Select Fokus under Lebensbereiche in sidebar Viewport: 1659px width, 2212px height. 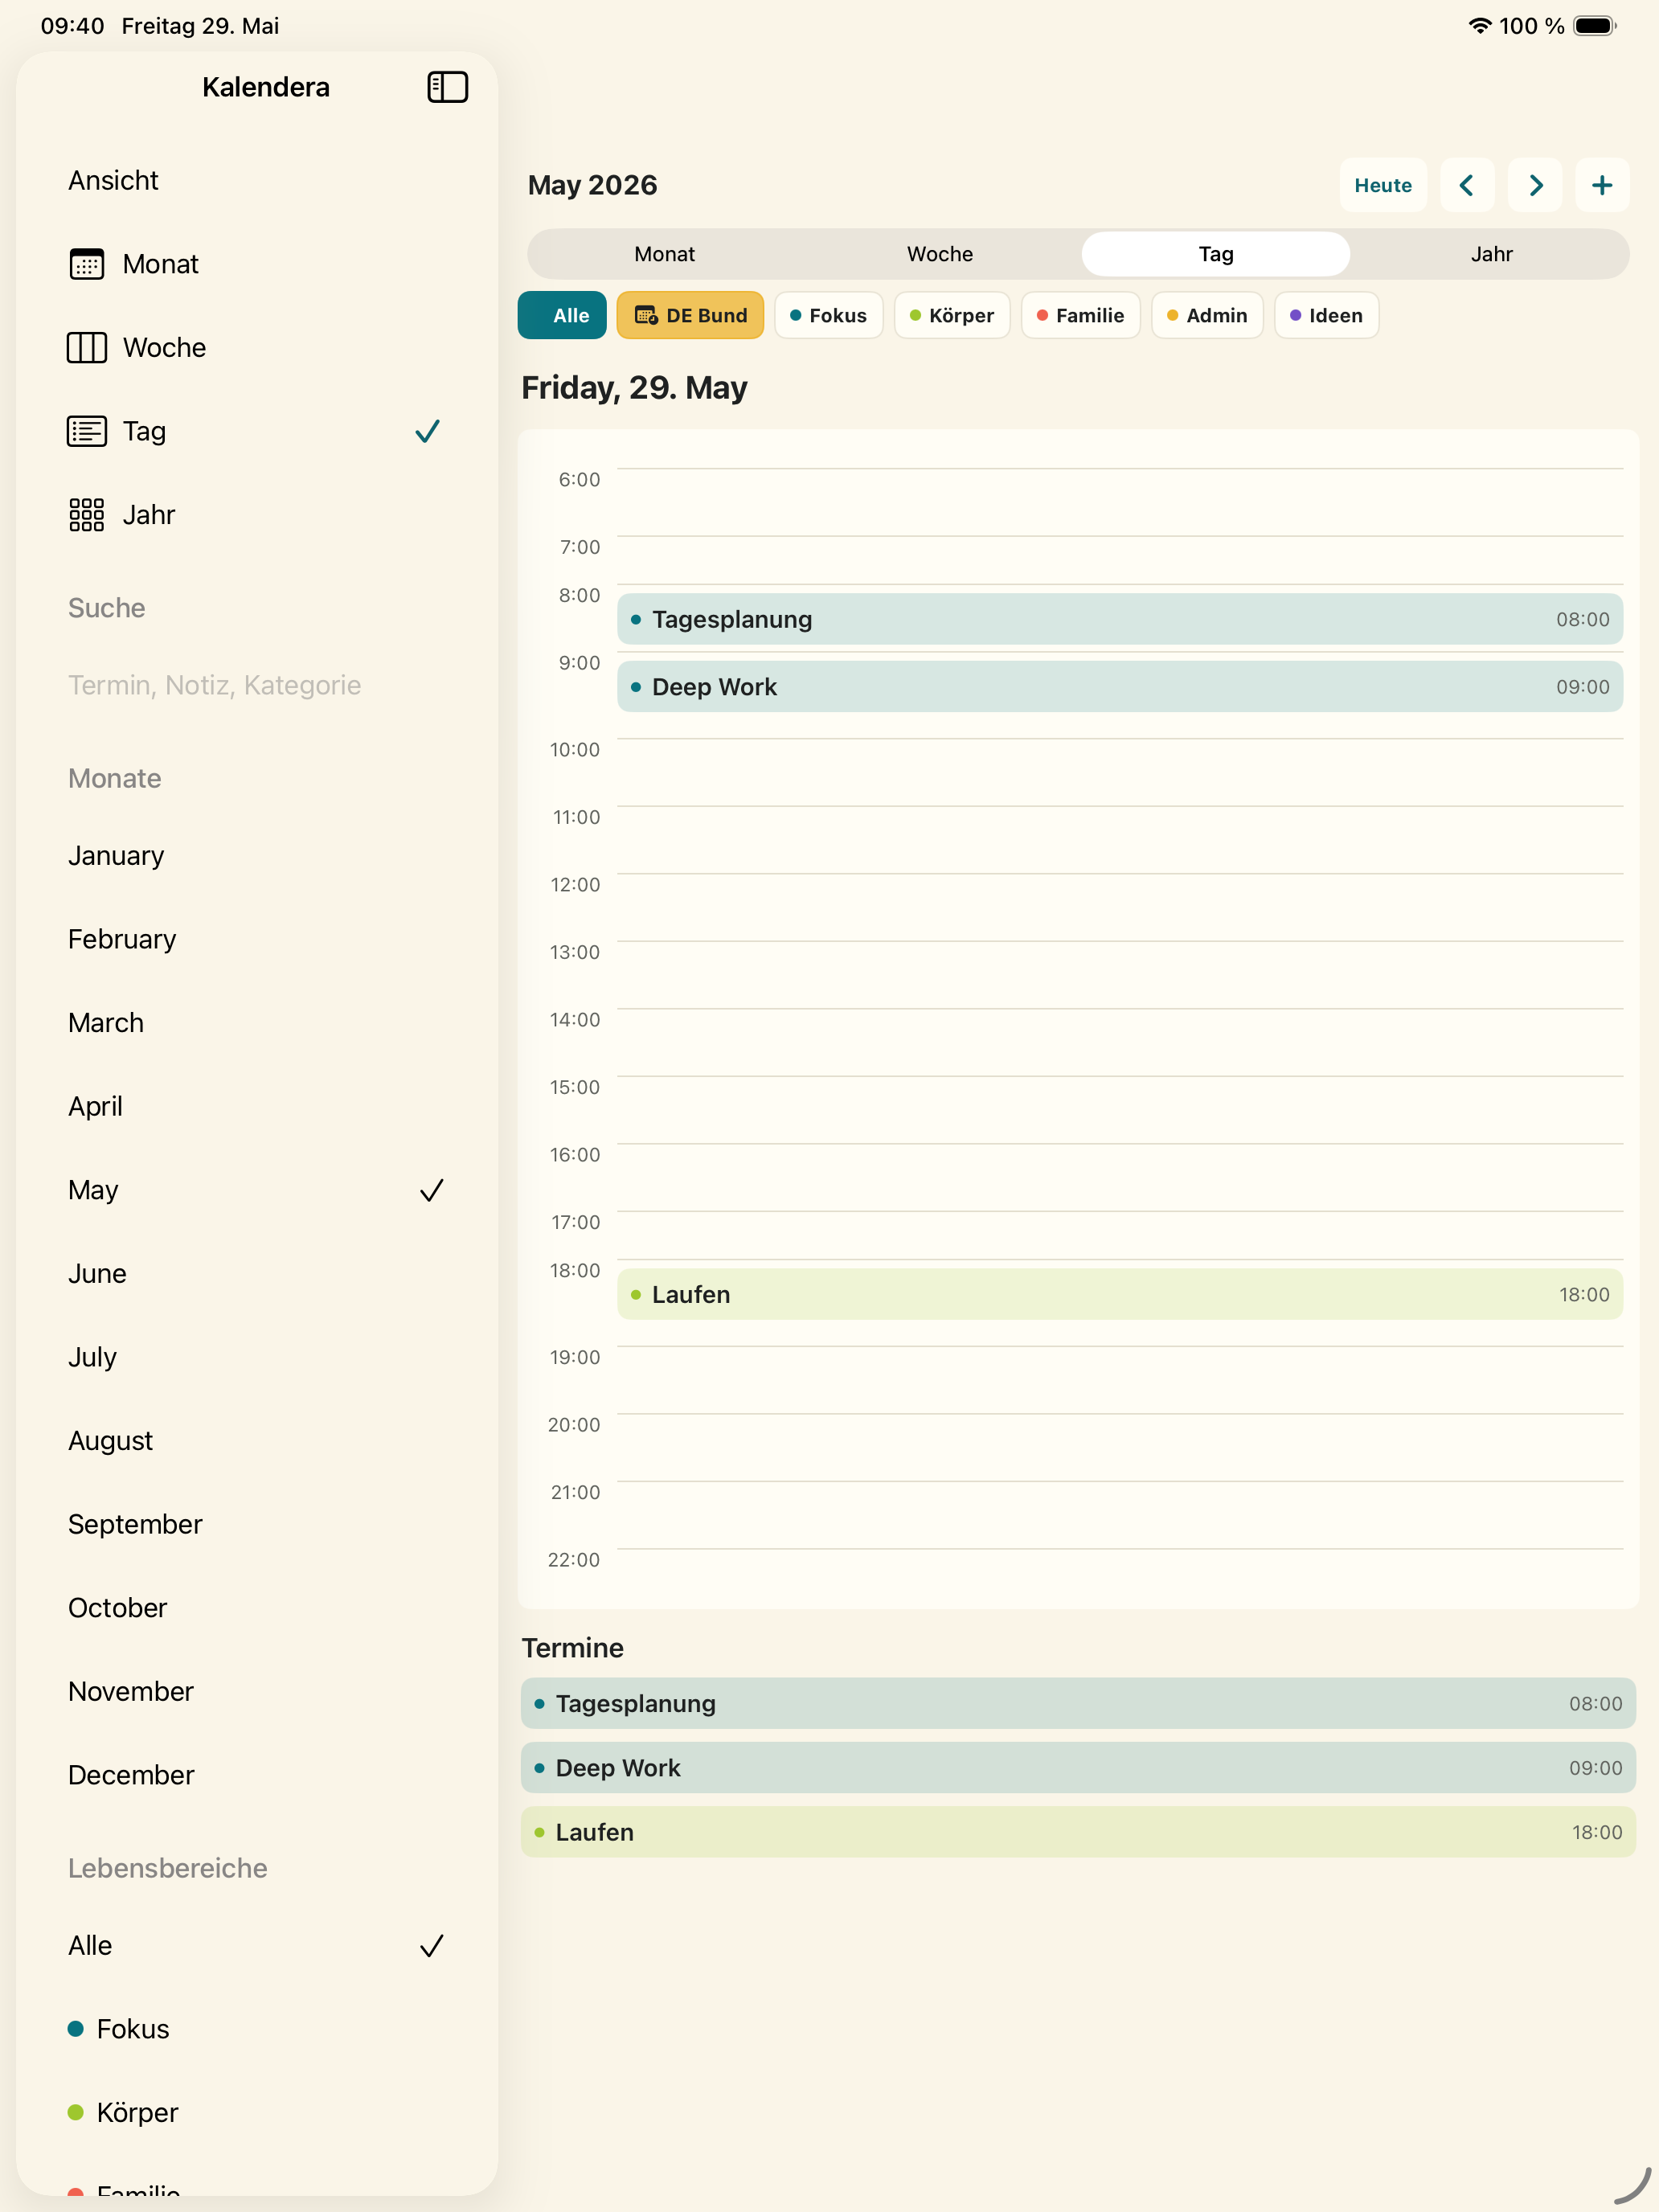click(x=257, y=2029)
